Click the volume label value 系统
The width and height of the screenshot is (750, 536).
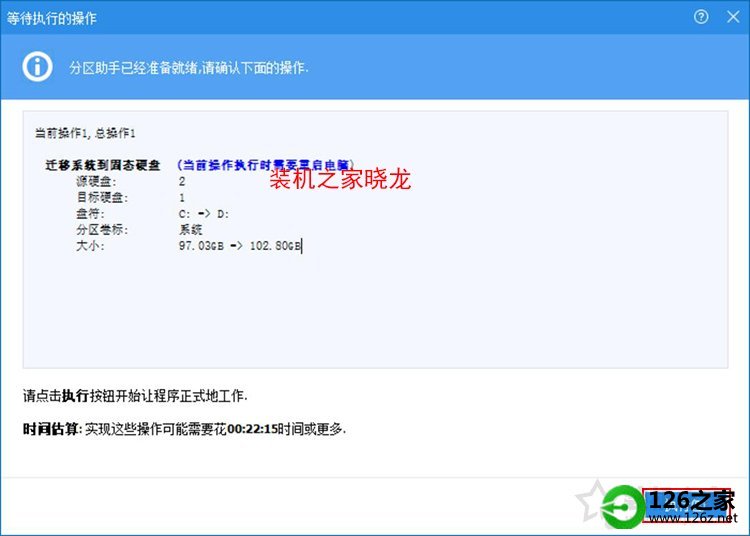[x=190, y=230]
